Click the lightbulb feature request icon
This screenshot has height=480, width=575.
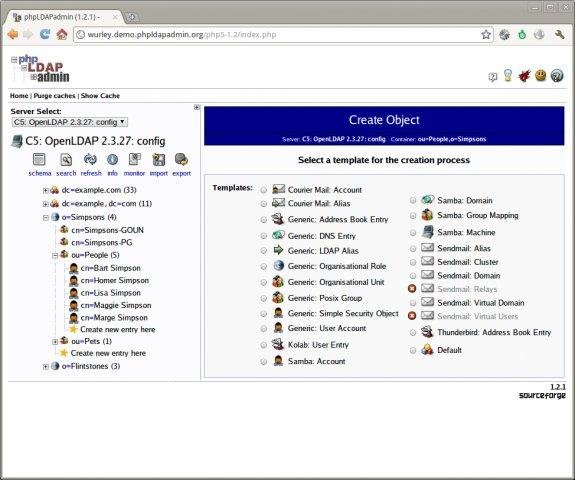(508, 76)
